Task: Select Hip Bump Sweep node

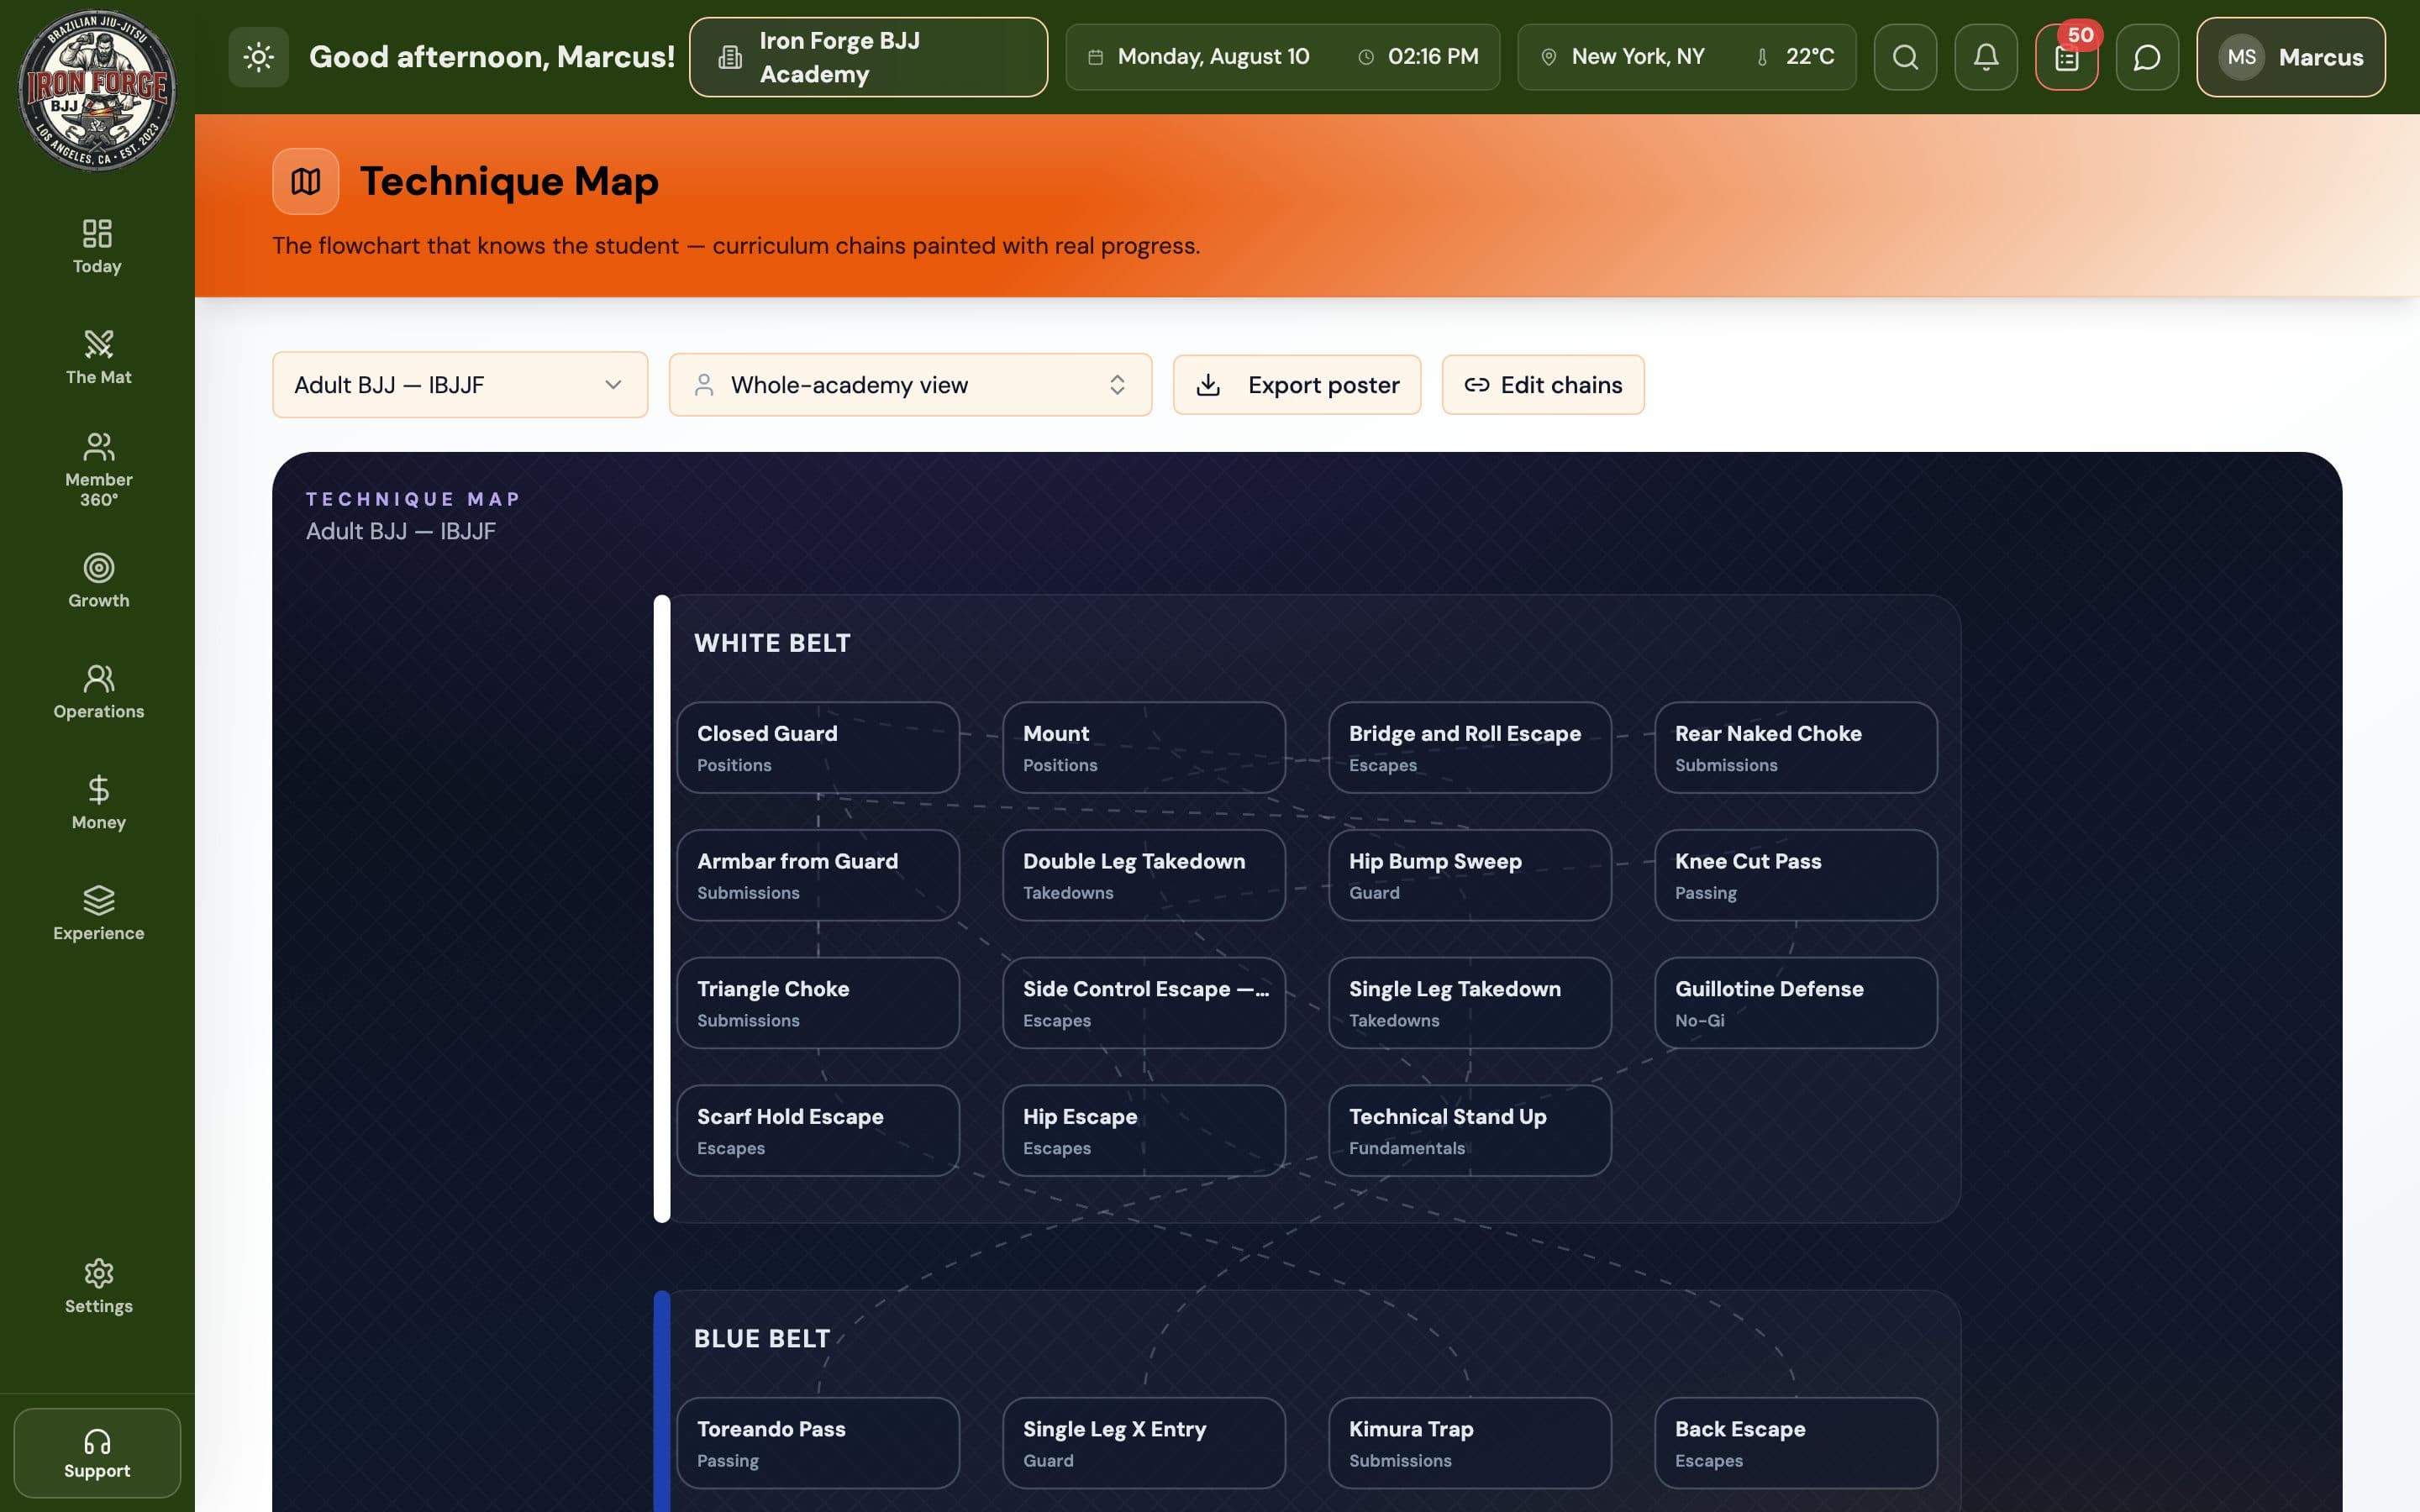Action: coord(1469,875)
